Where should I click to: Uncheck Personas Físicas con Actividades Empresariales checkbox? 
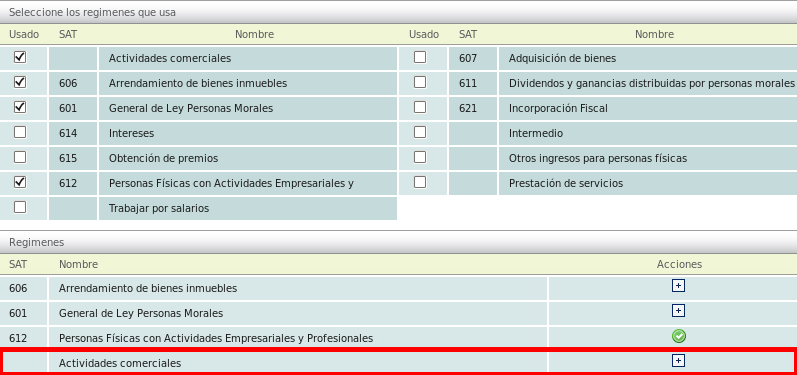pos(20,182)
